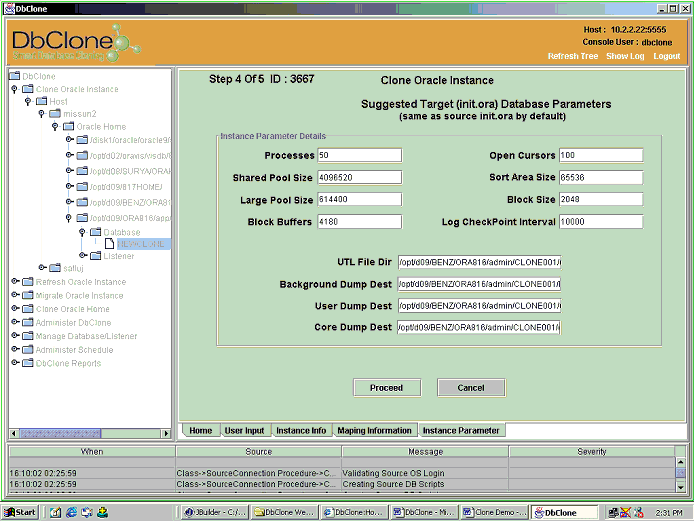Open the Windows Start menu

[x=19, y=513]
